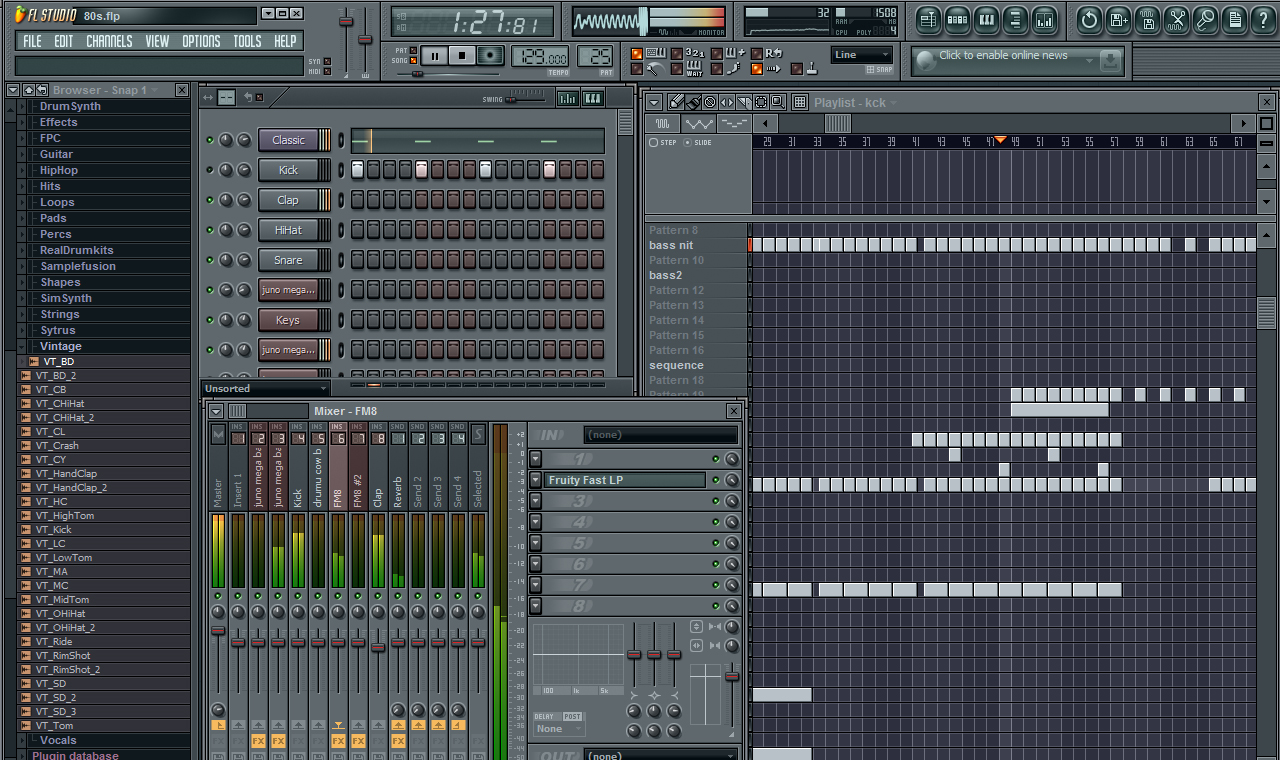Click the Snare channel button
The height and width of the screenshot is (760, 1280).
click(288, 260)
